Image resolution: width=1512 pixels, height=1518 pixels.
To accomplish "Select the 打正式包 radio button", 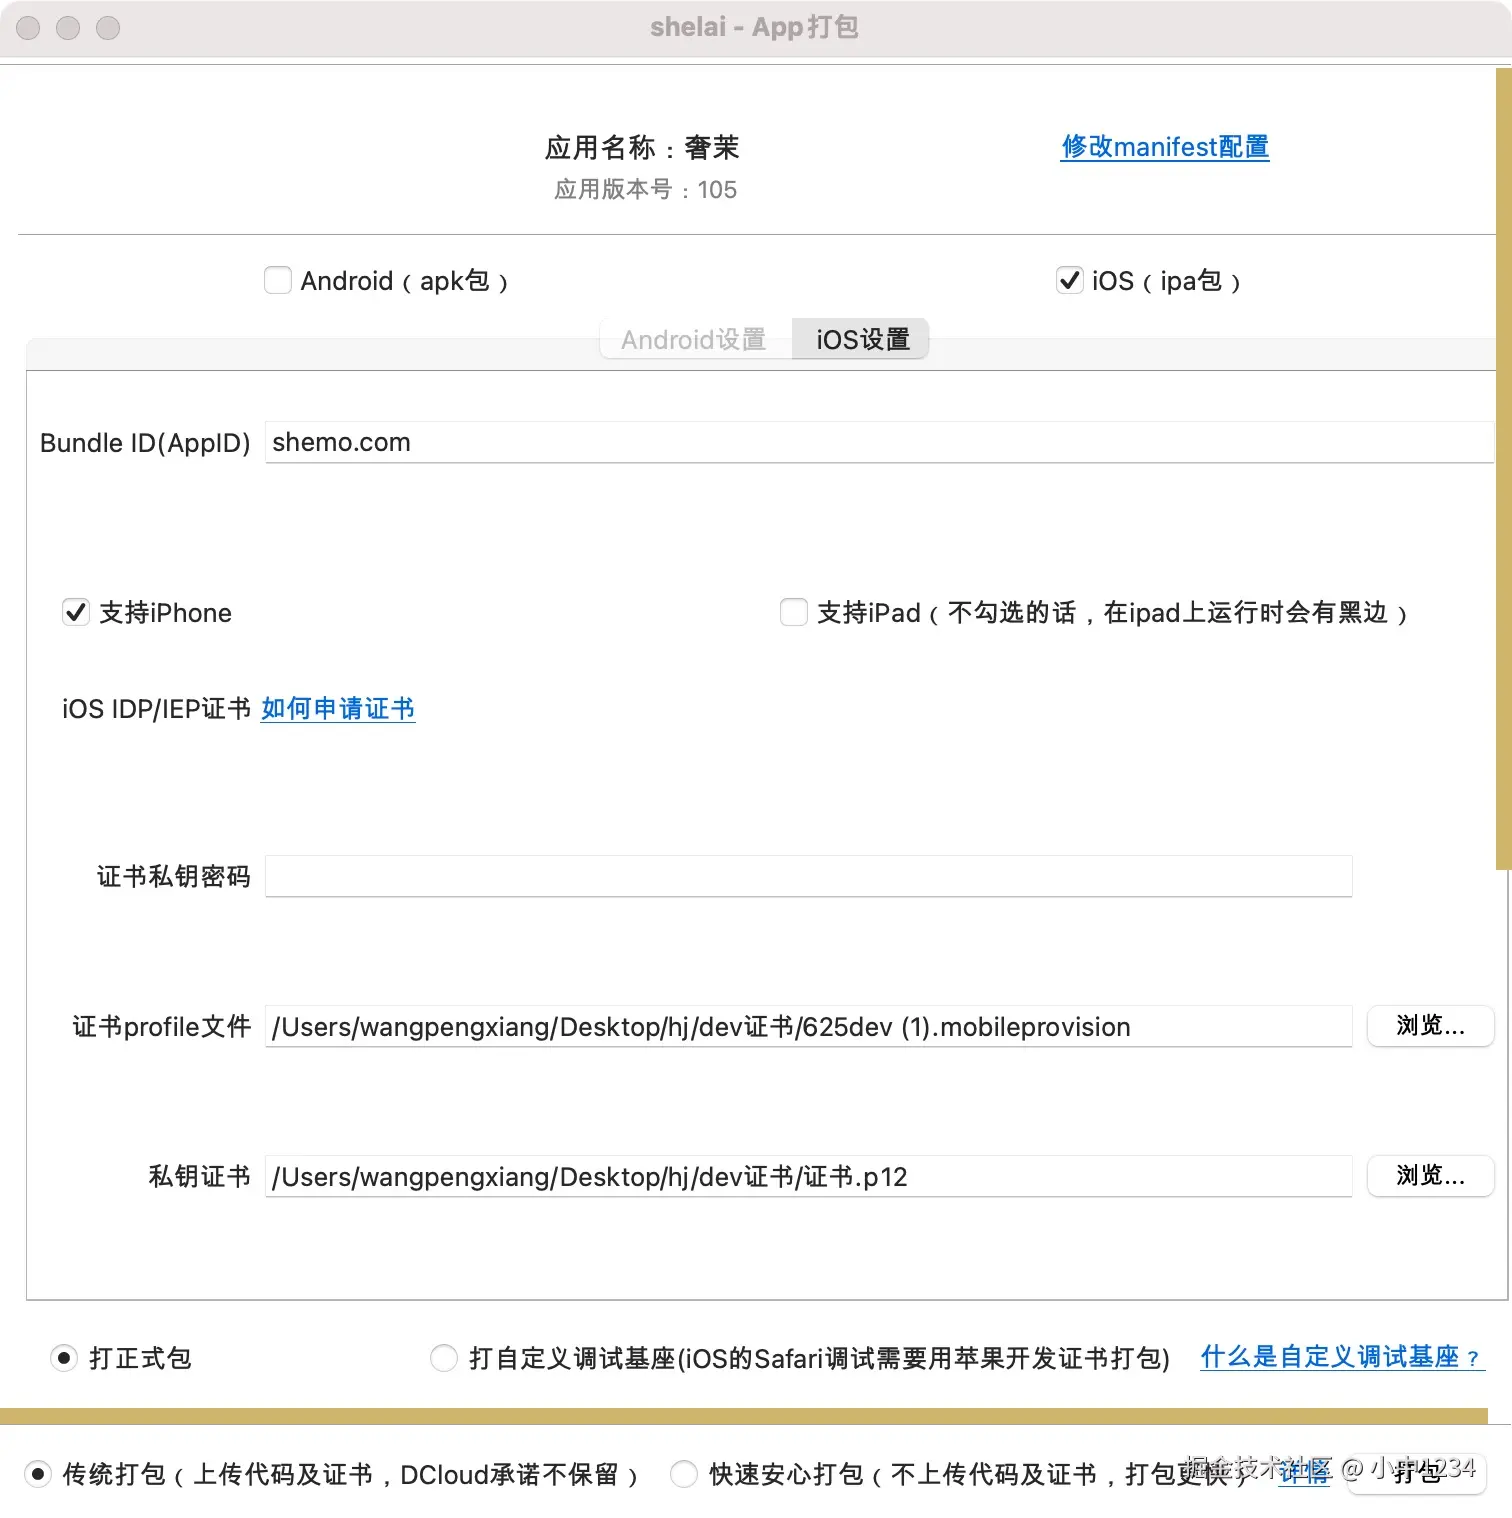I will pos(64,1358).
